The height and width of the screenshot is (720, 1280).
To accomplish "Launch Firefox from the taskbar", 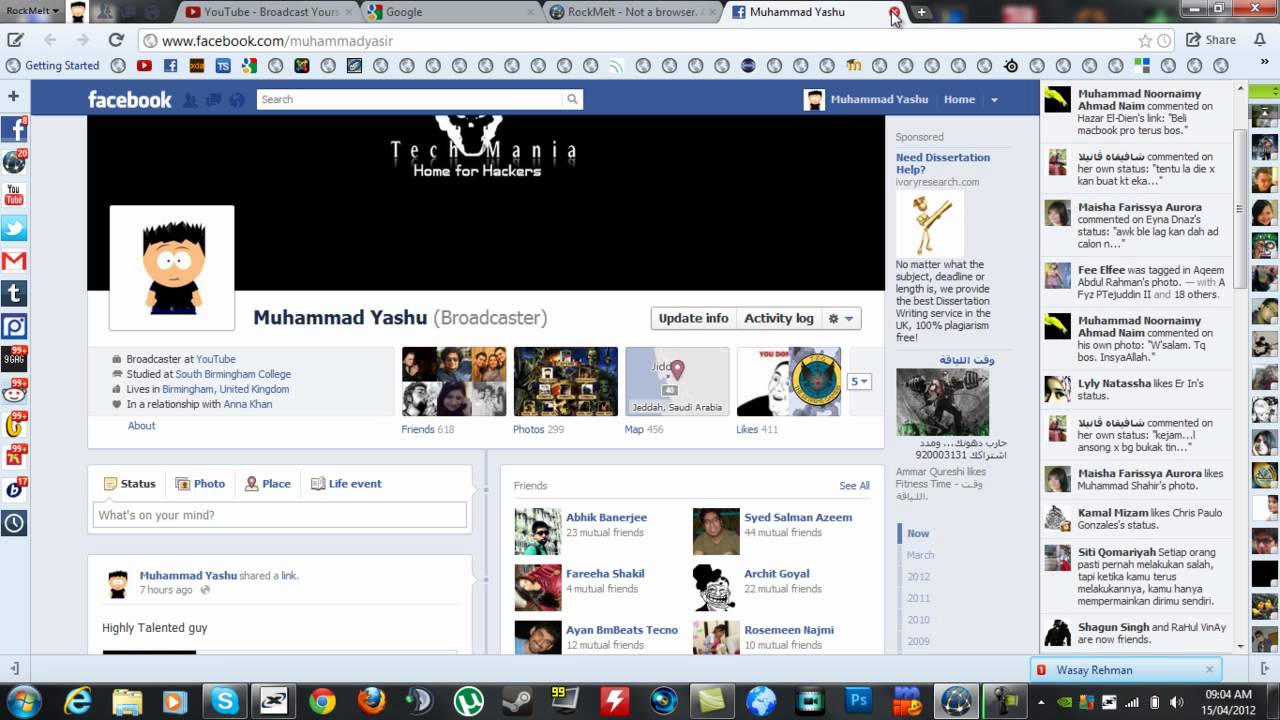I will pyautogui.click(x=371, y=701).
